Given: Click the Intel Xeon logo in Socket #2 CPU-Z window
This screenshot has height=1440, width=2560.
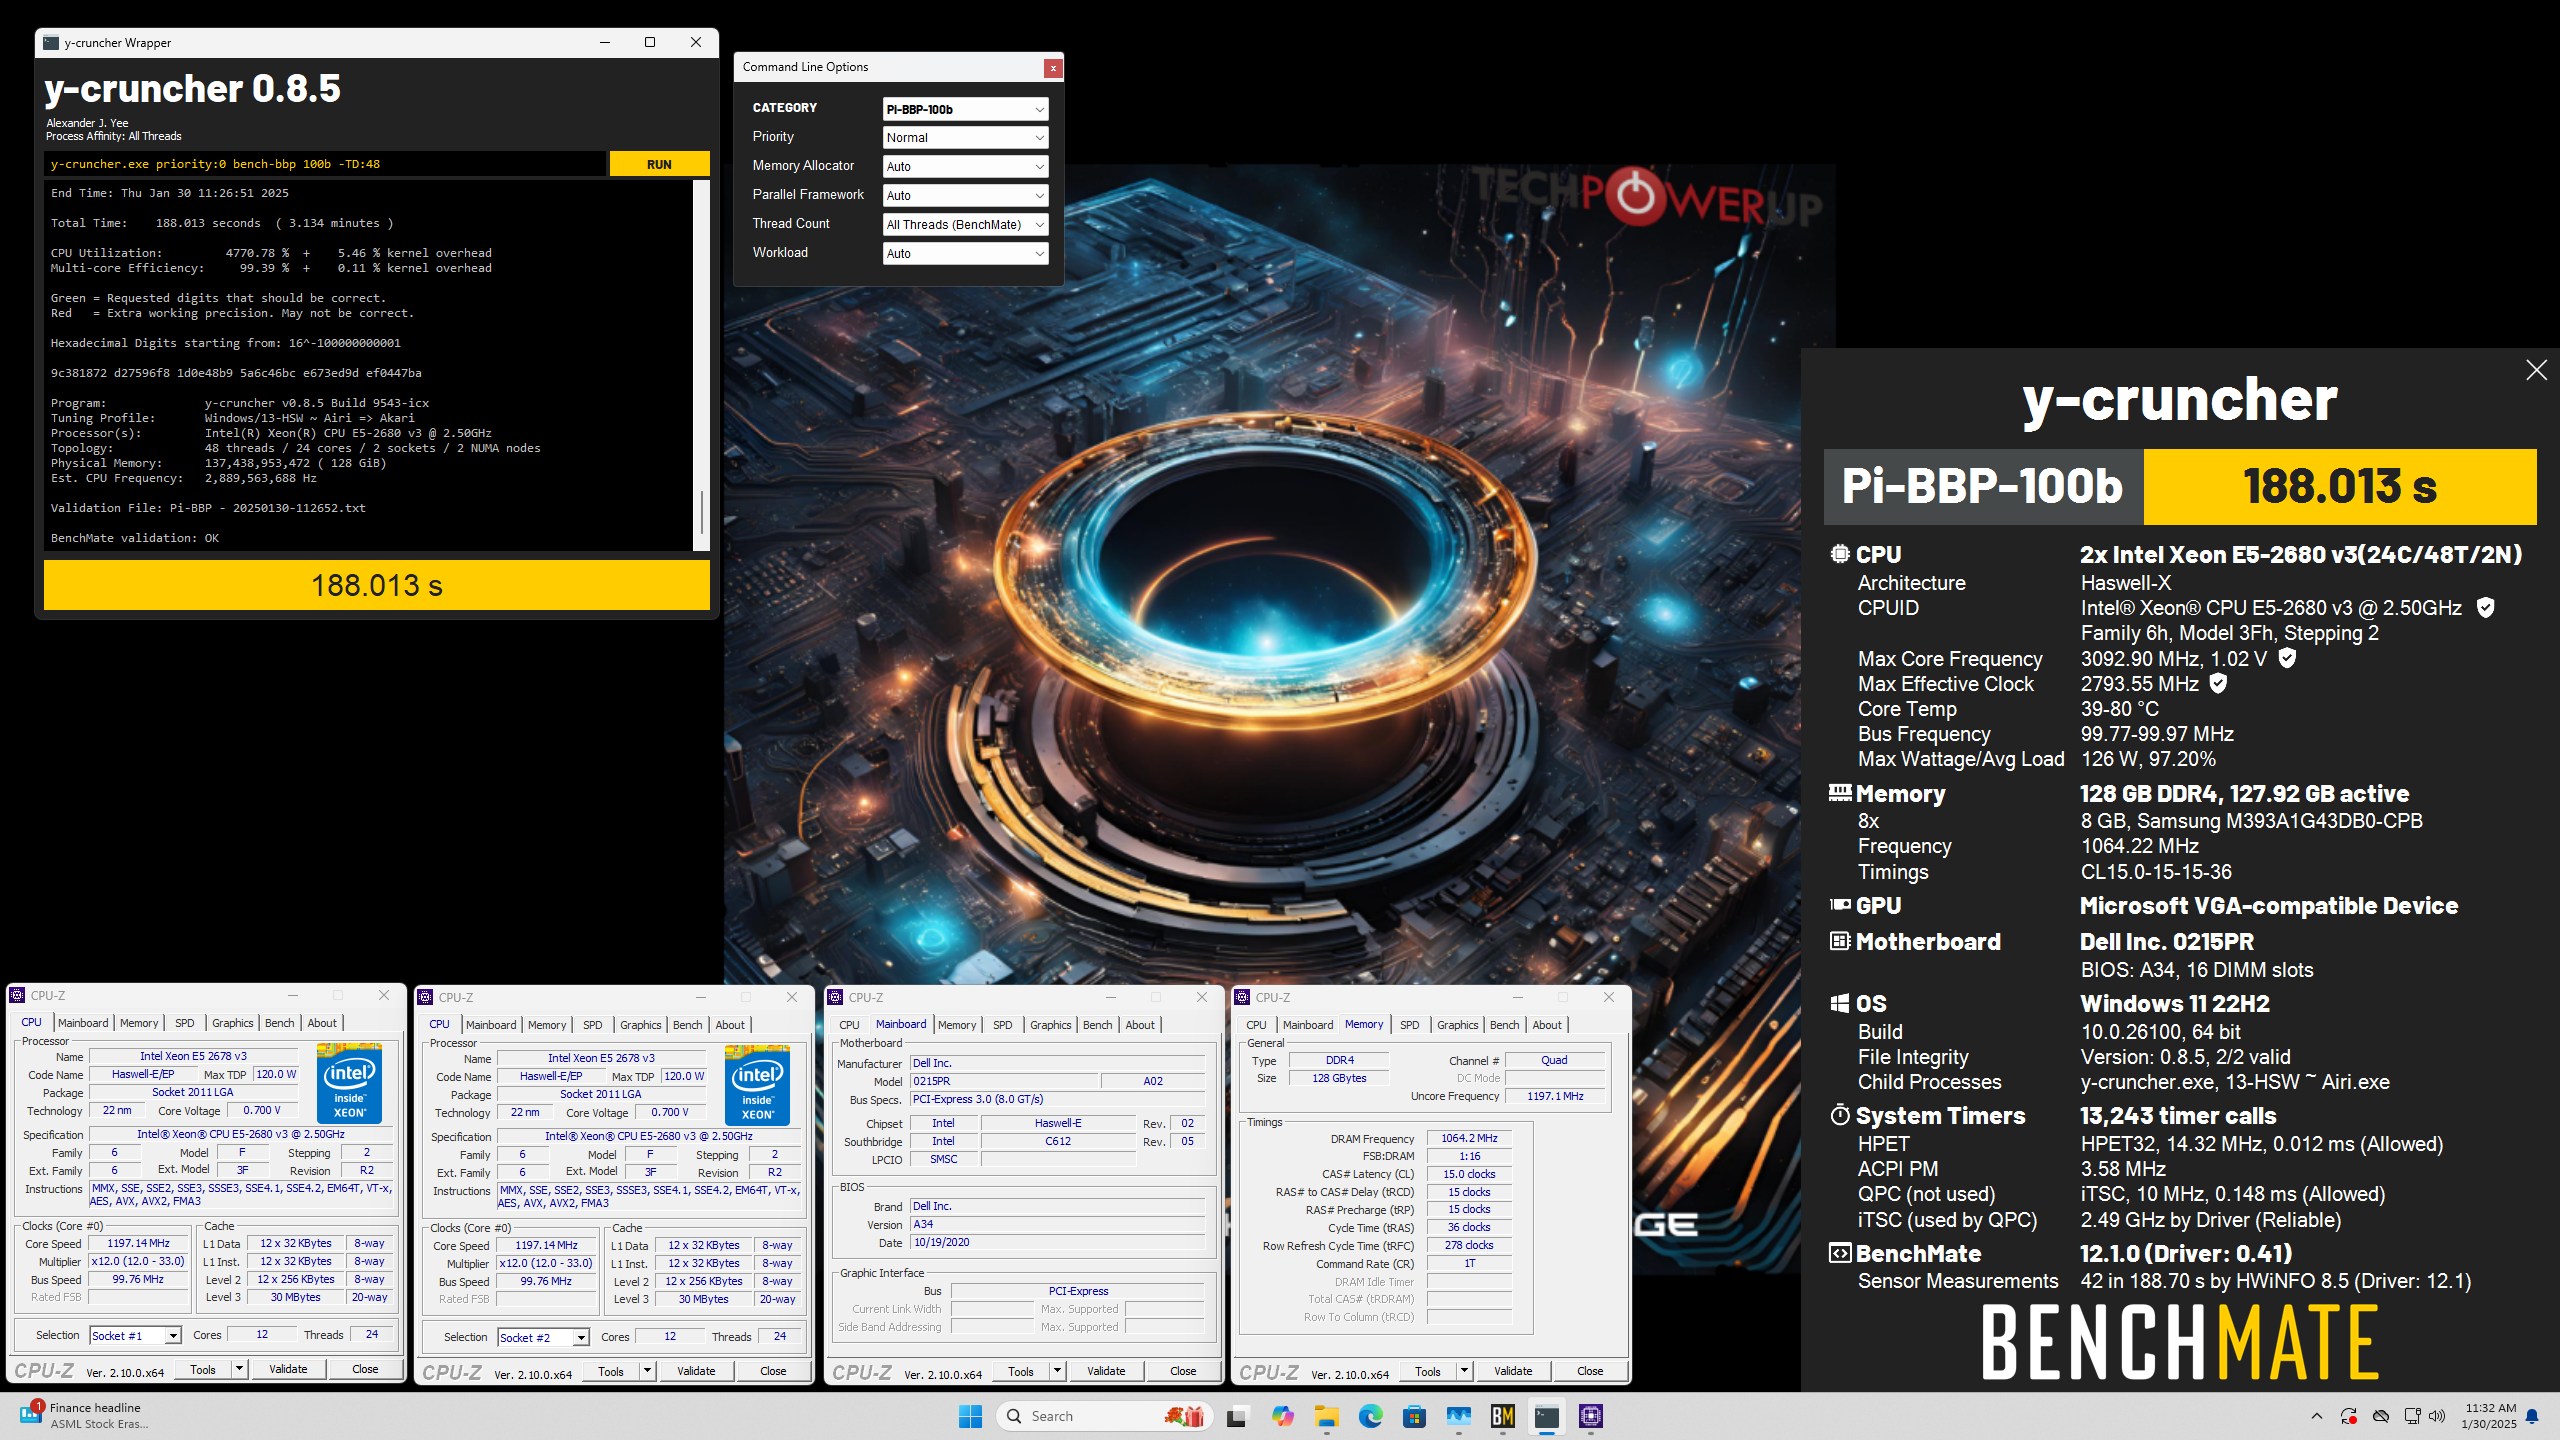Looking at the screenshot, I should (x=757, y=1085).
